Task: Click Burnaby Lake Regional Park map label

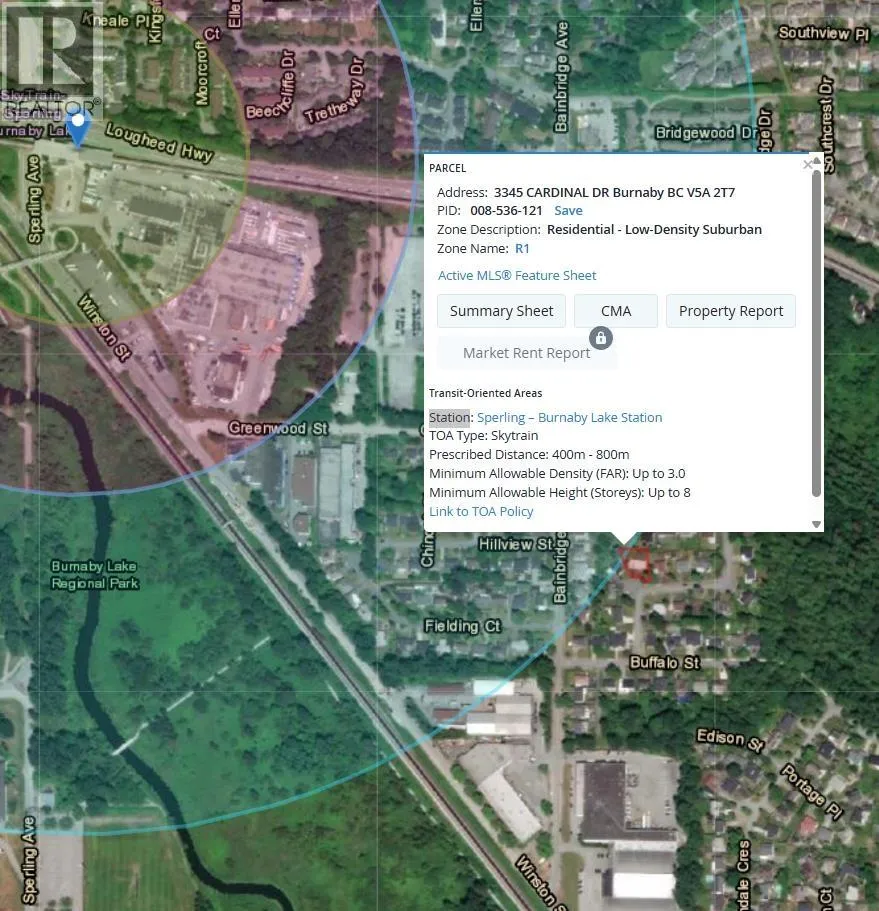Action: [x=95, y=575]
